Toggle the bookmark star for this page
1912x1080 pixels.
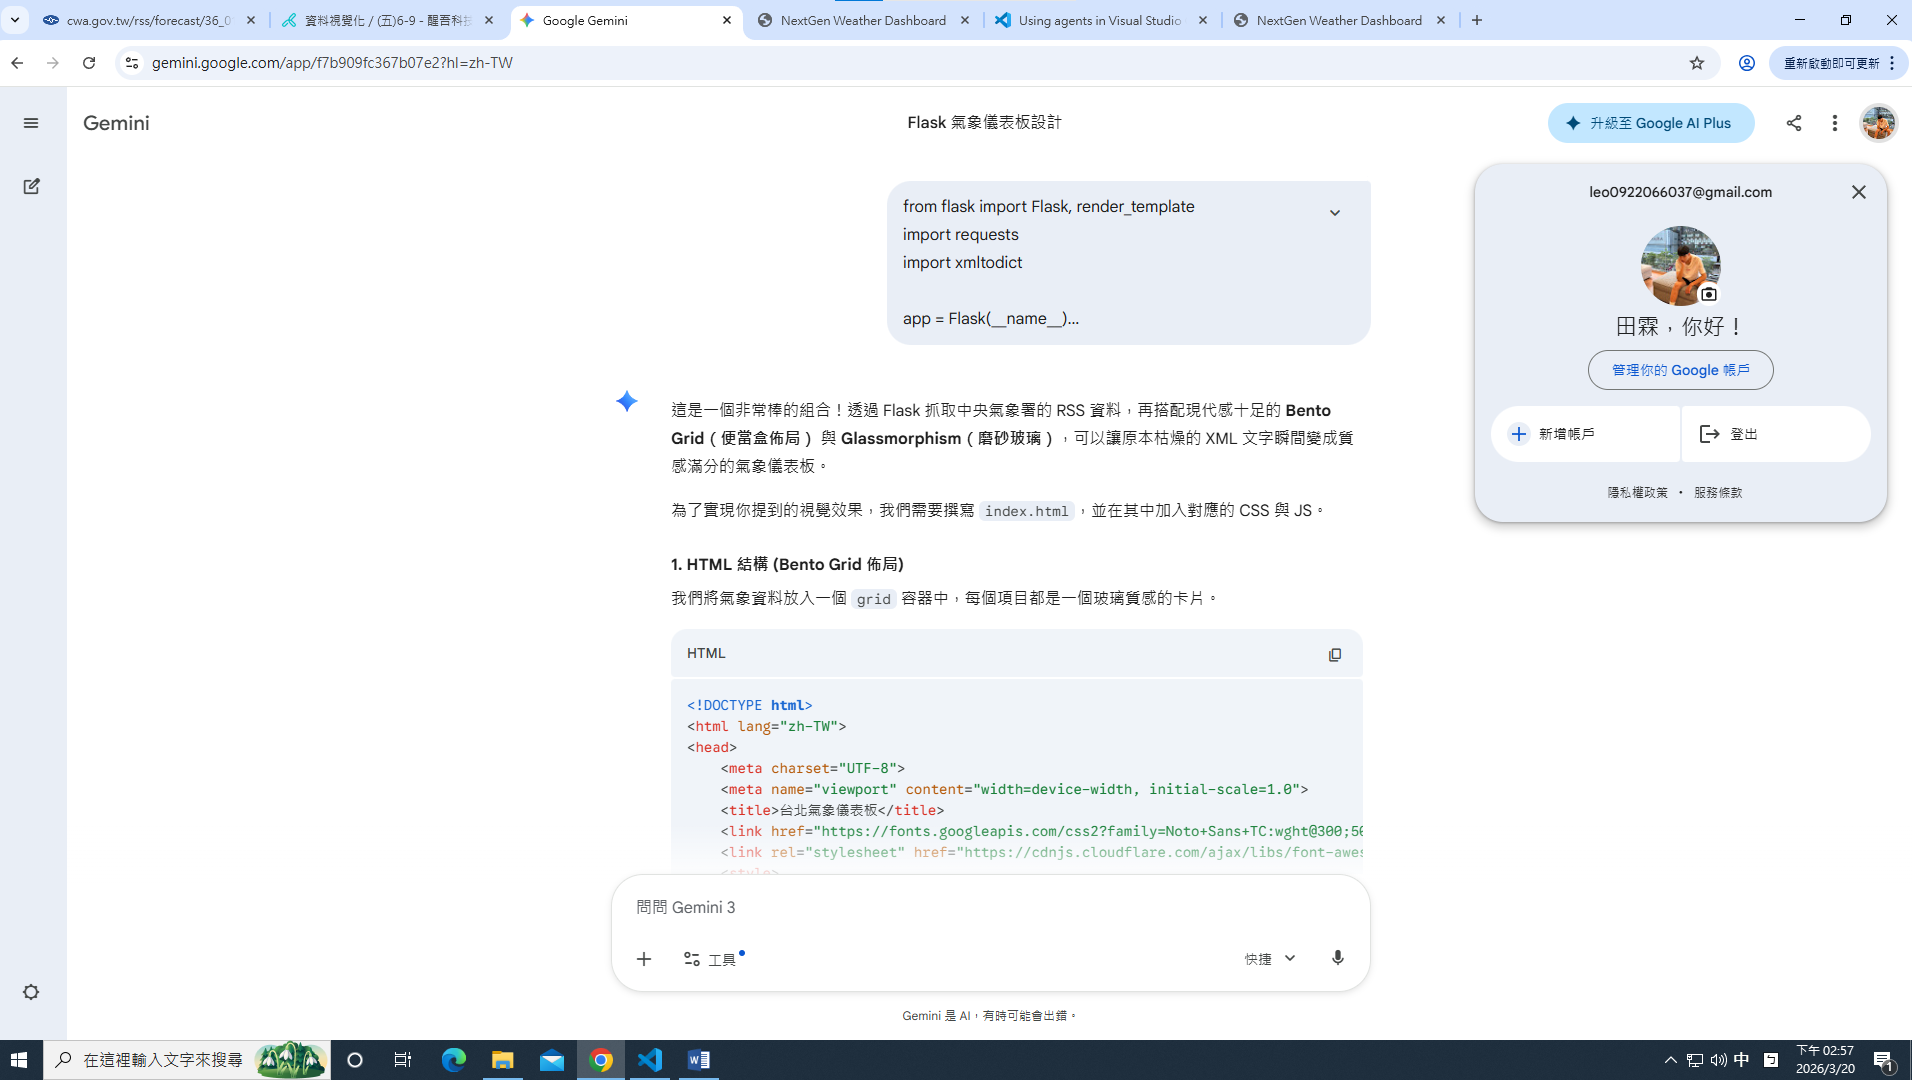tap(1697, 62)
